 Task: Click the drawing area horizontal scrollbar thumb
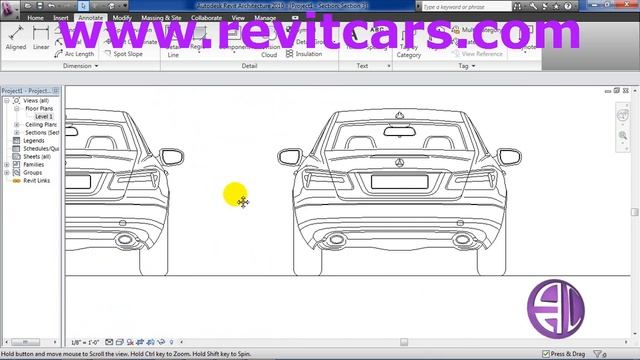404,342
